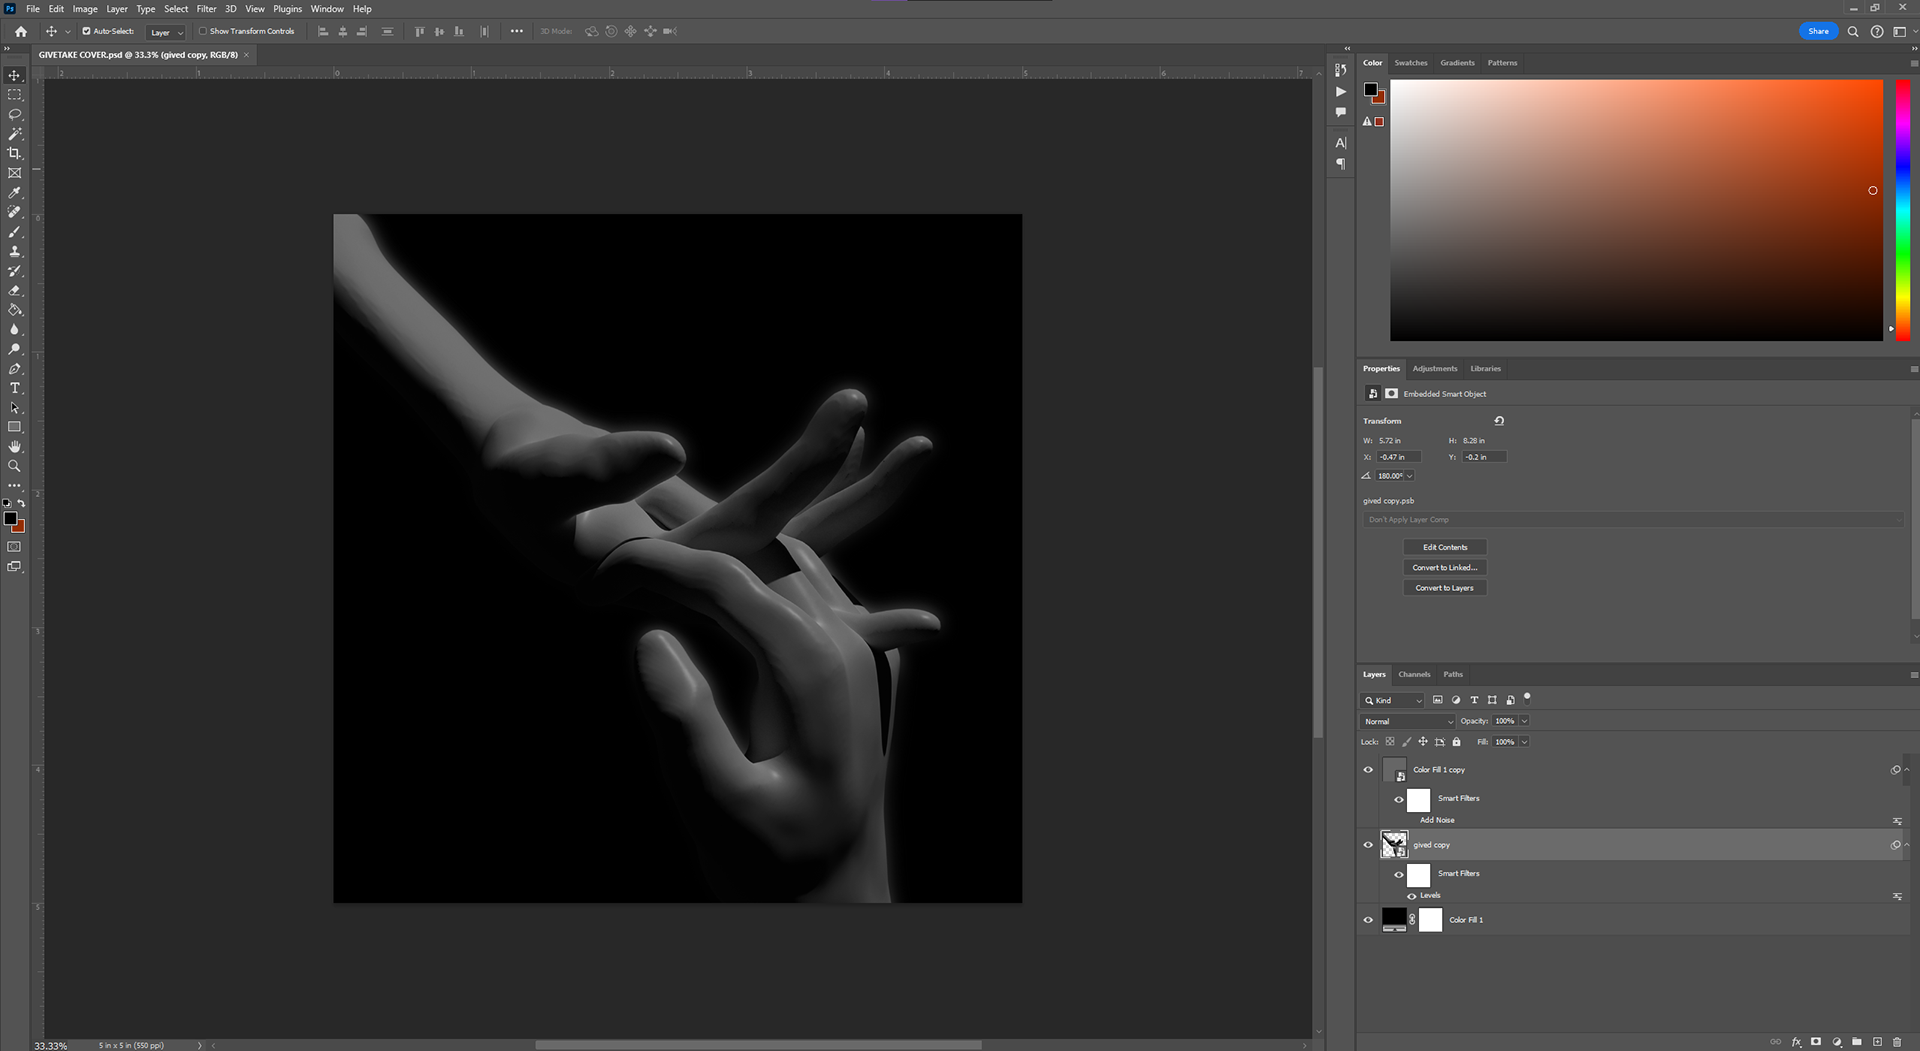Click the Share button
The width and height of the screenshot is (1920, 1051).
tap(1818, 31)
